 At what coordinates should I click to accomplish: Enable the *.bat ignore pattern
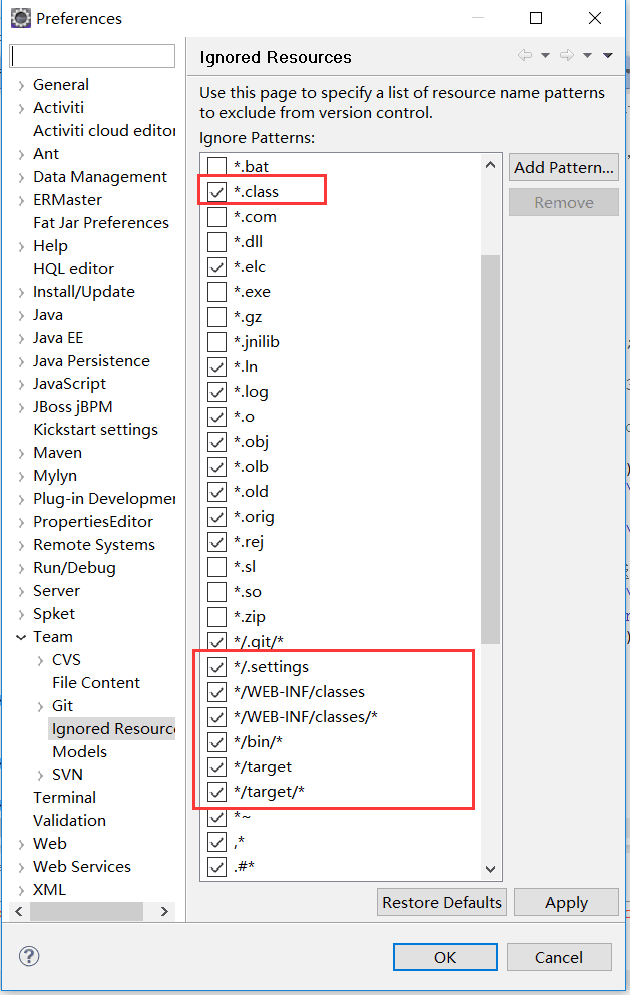coord(217,166)
